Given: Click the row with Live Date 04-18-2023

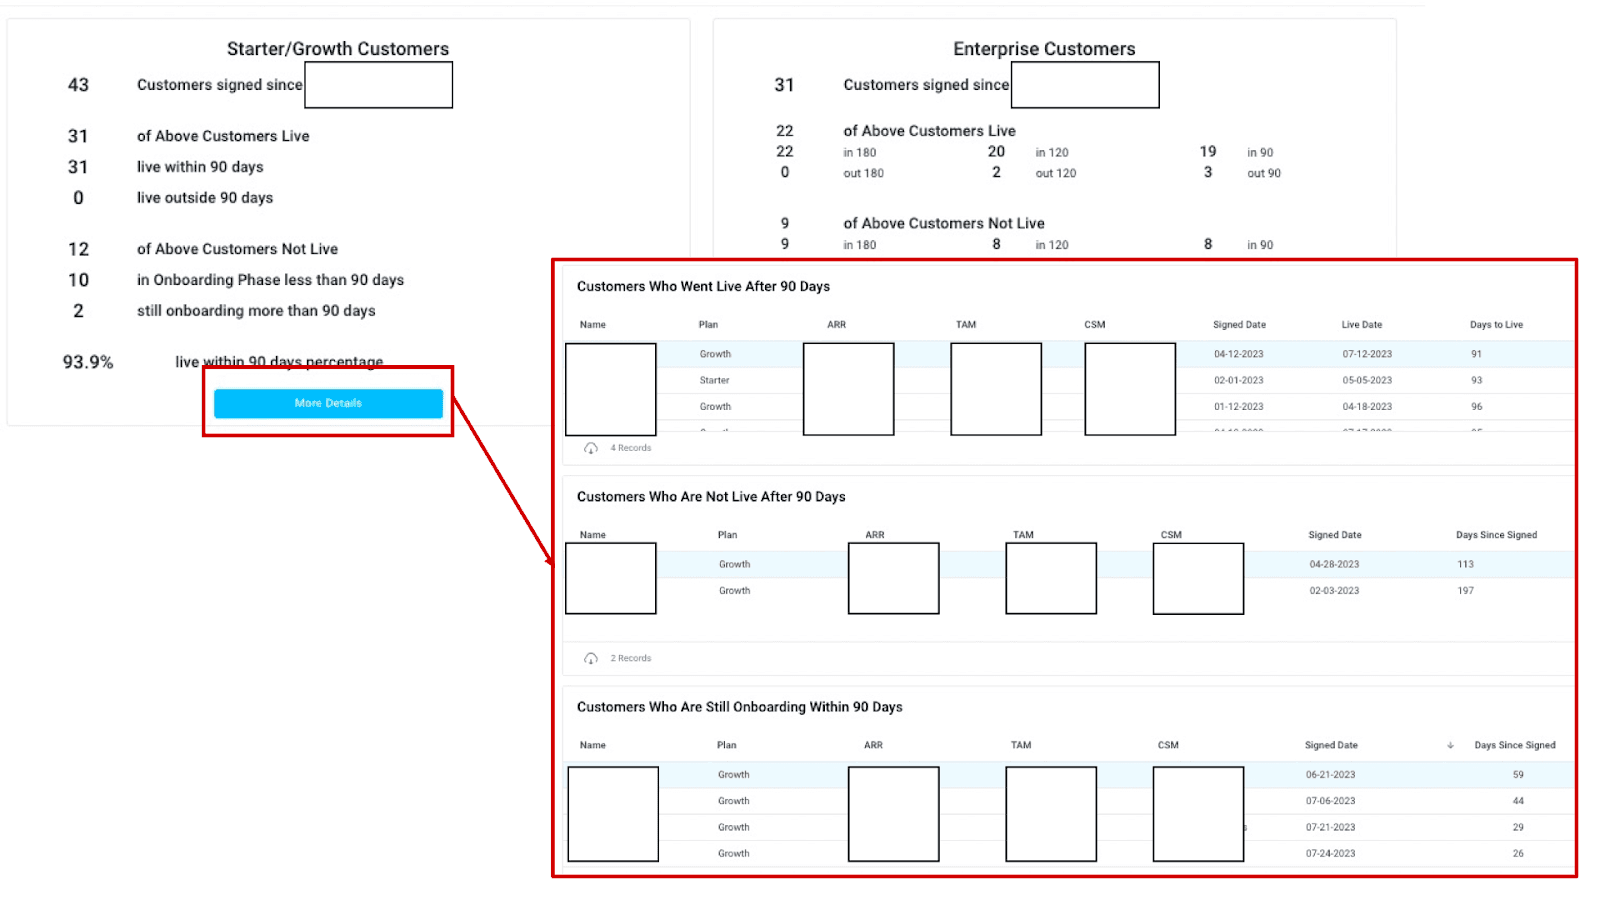Looking at the screenshot, I should pyautogui.click(x=1367, y=407).
